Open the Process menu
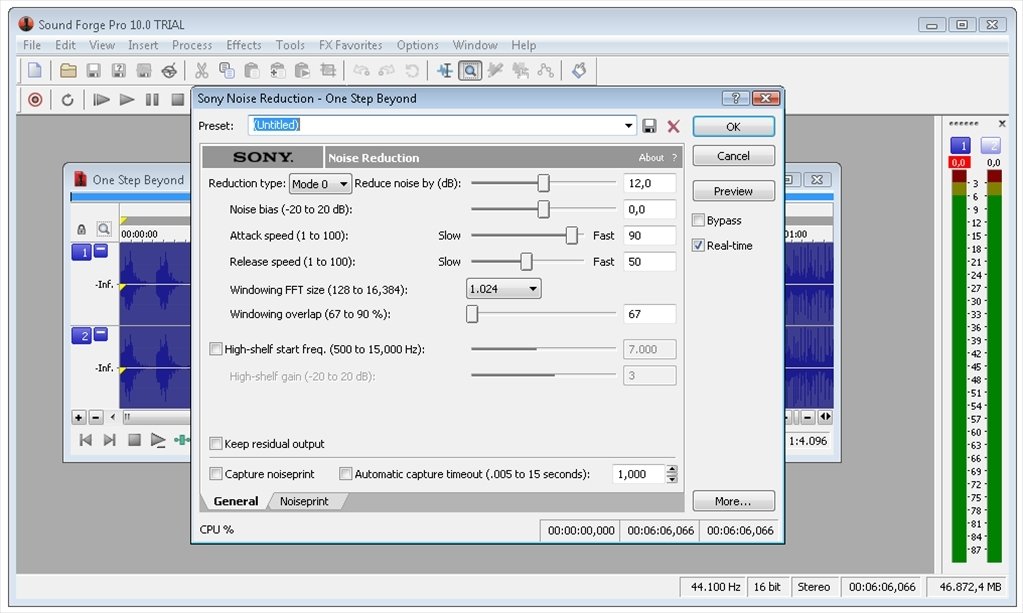Viewport: 1023px width, 613px height. tap(192, 45)
